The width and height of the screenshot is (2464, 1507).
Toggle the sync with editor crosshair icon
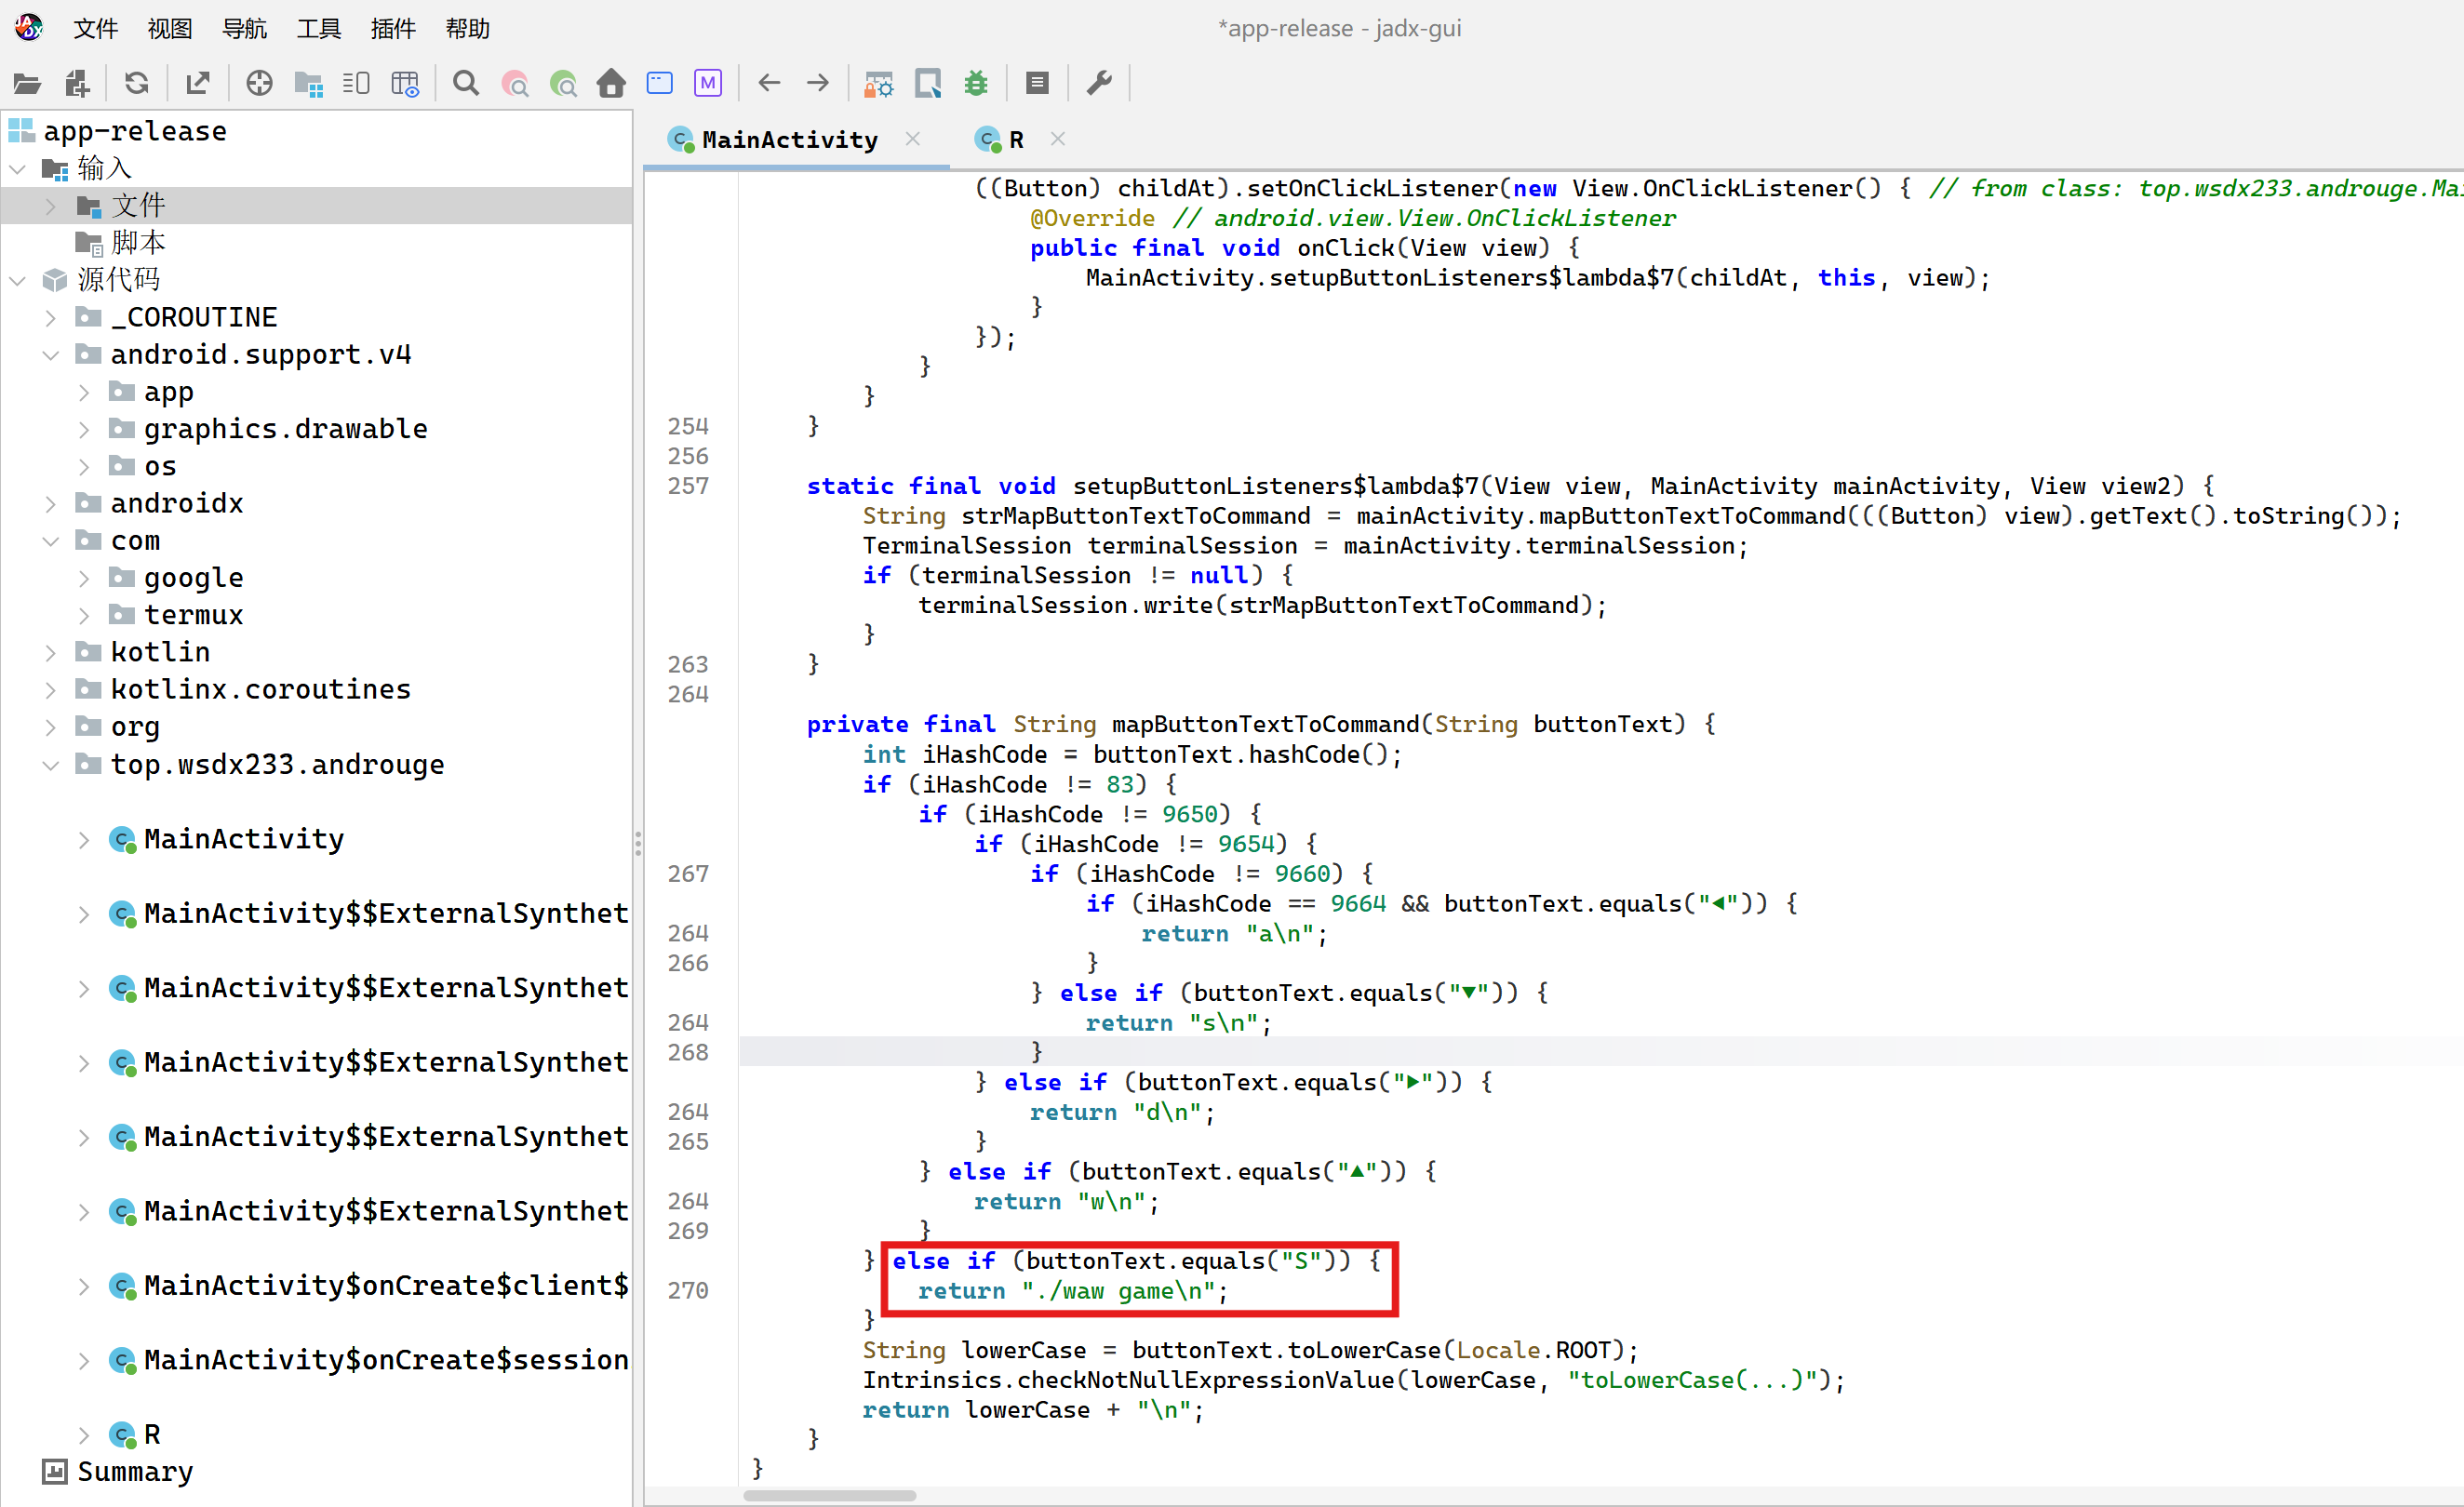point(259,83)
